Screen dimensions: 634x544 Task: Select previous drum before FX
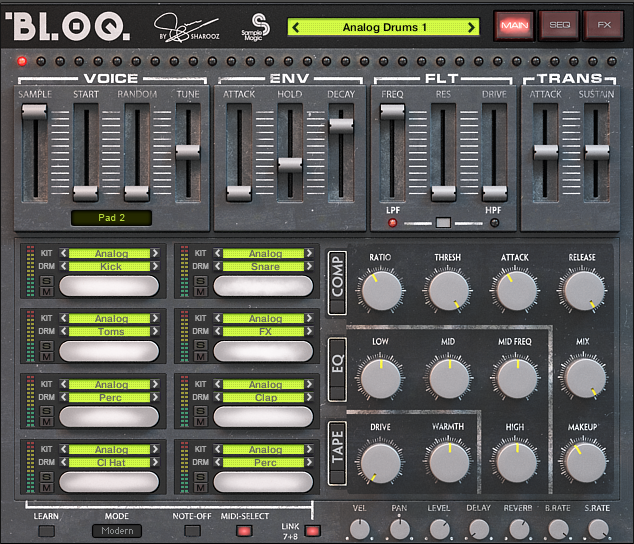pyautogui.click(x=218, y=331)
